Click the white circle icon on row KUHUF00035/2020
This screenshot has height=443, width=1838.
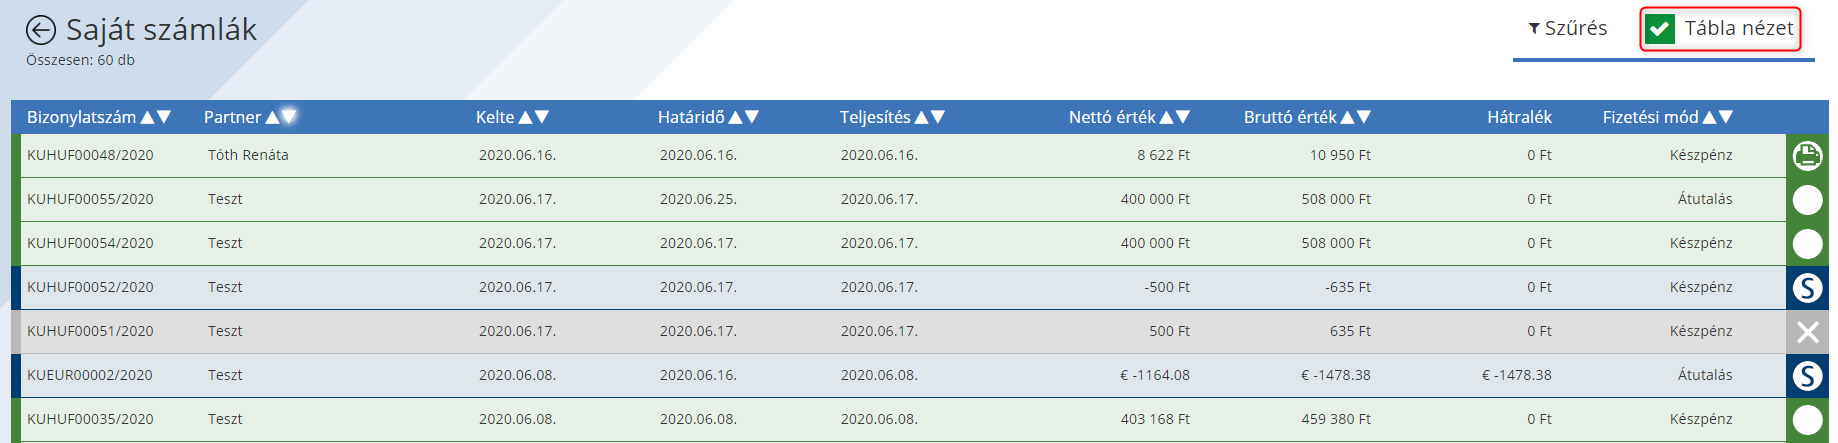click(x=1807, y=420)
